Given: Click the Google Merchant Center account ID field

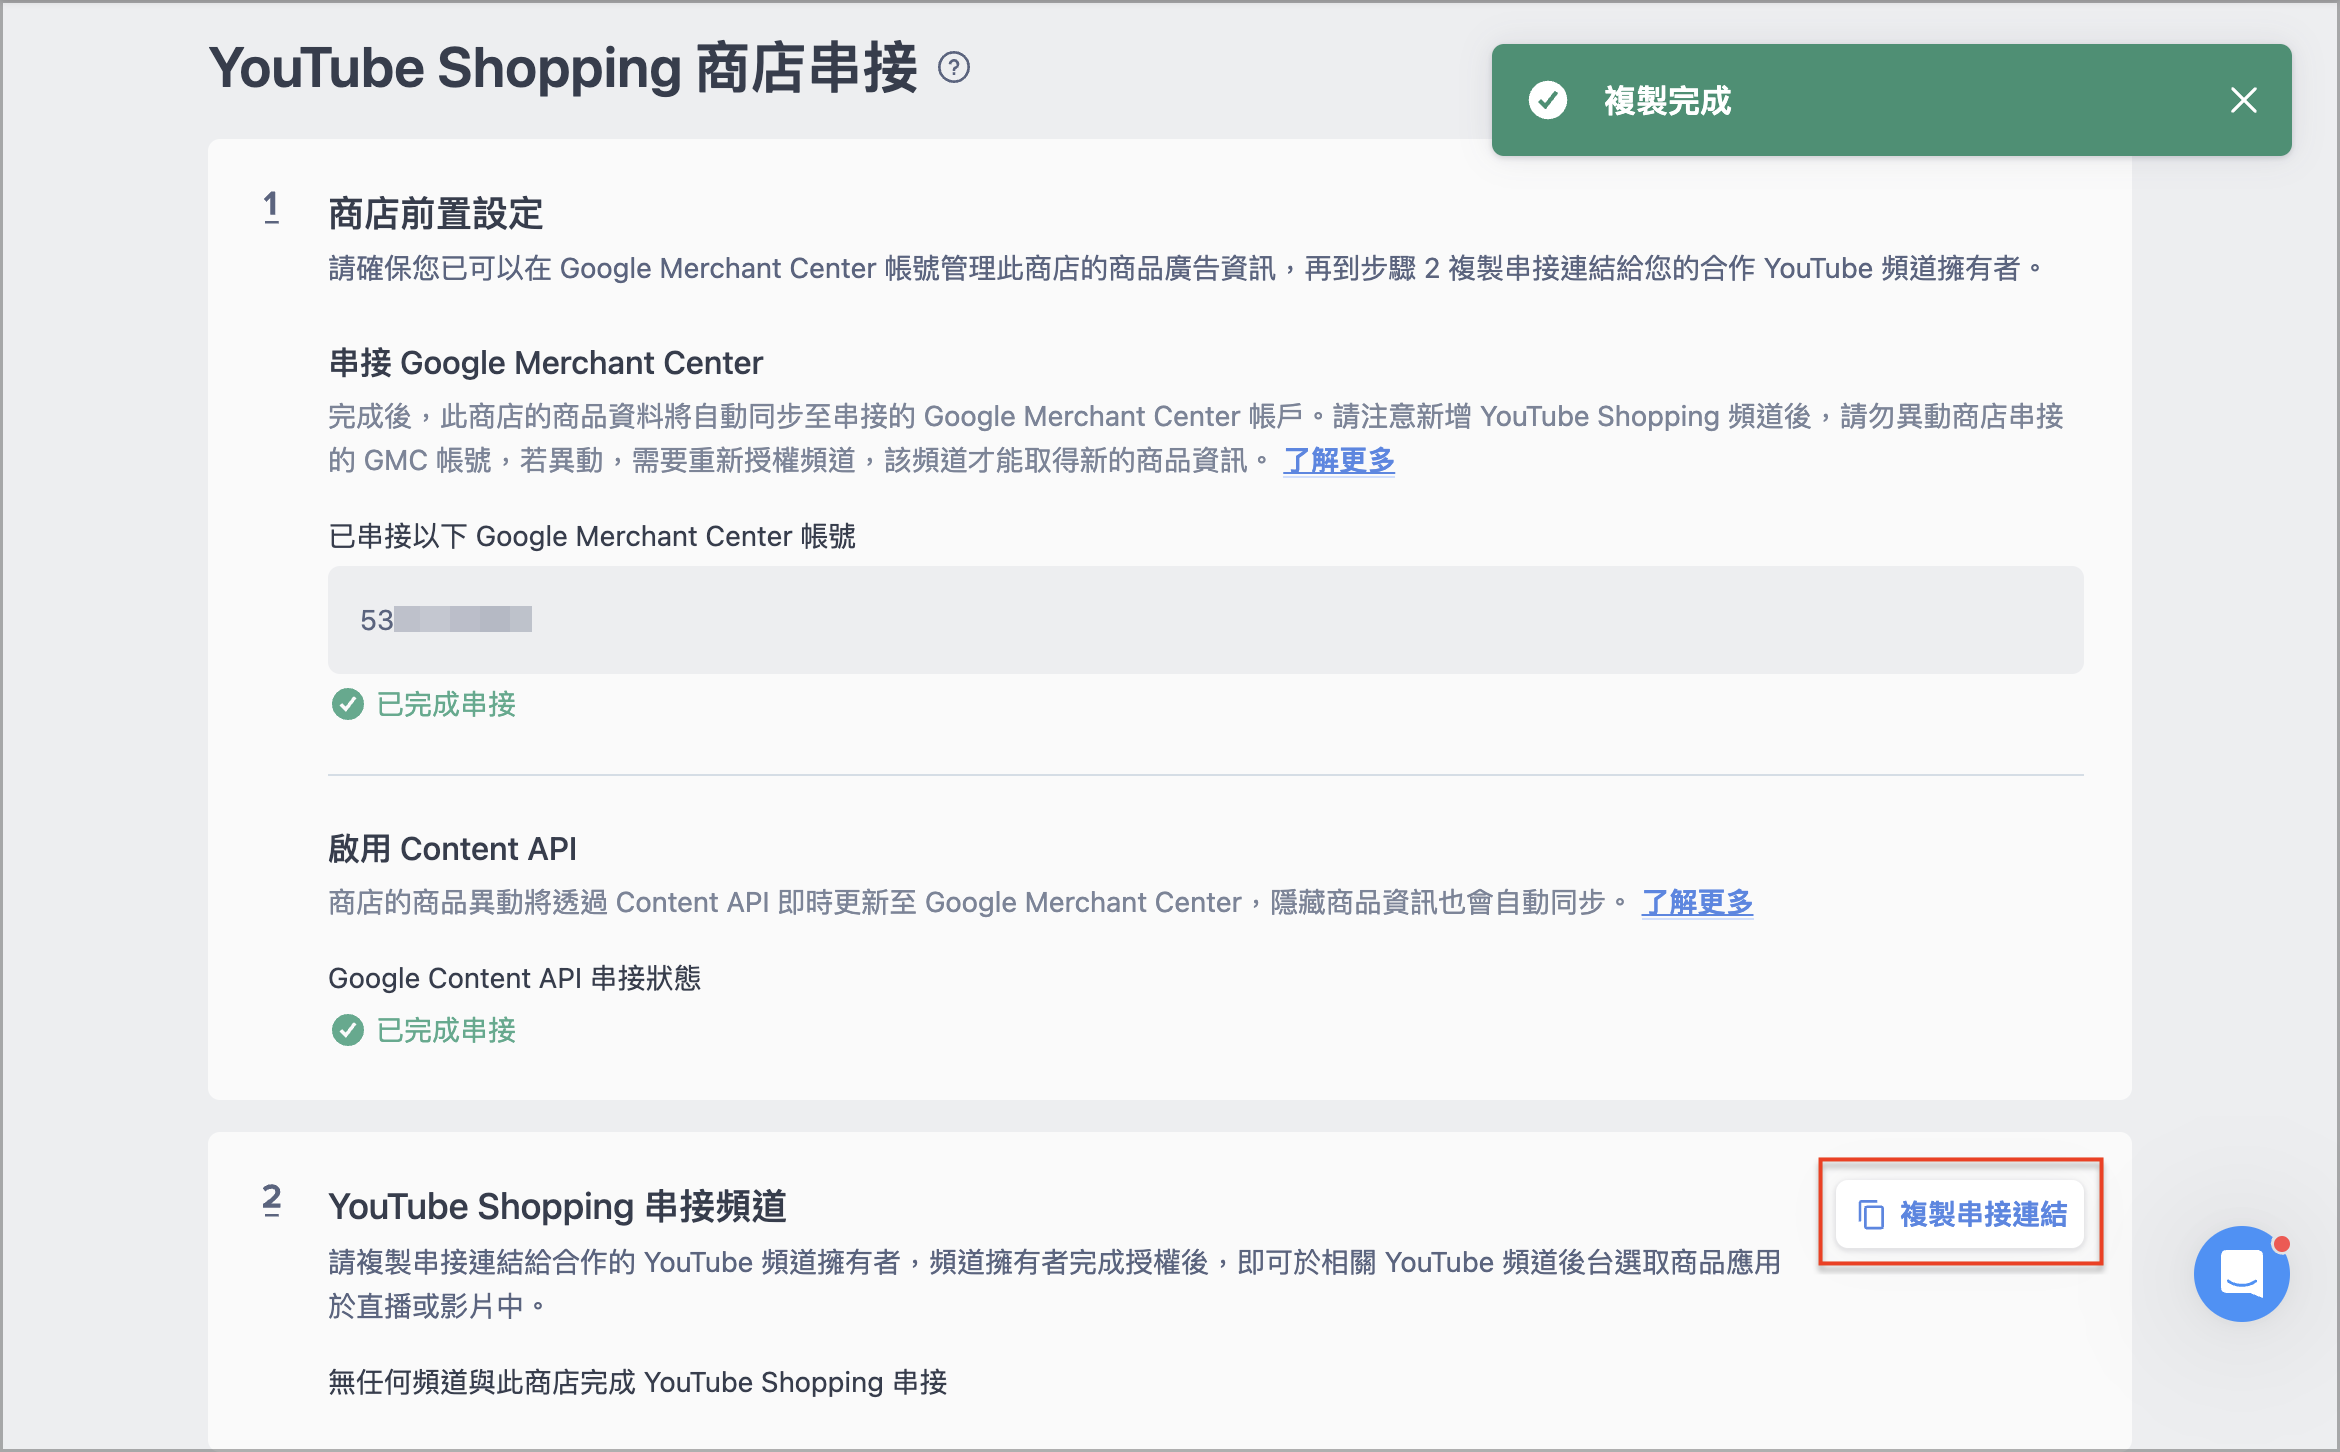Looking at the screenshot, I should pyautogui.click(x=1205, y=620).
